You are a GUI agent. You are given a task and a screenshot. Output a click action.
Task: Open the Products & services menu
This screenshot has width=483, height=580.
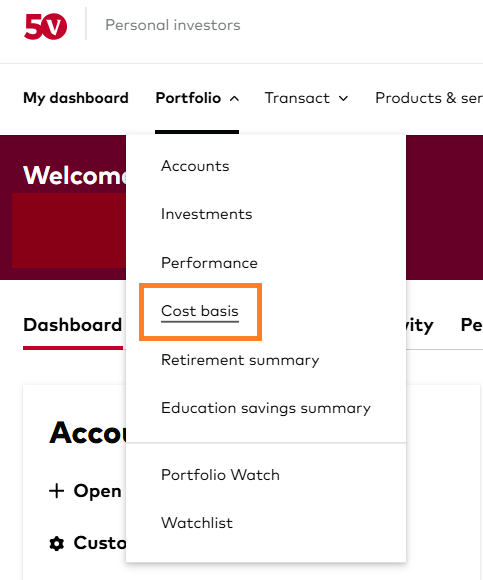(x=429, y=98)
